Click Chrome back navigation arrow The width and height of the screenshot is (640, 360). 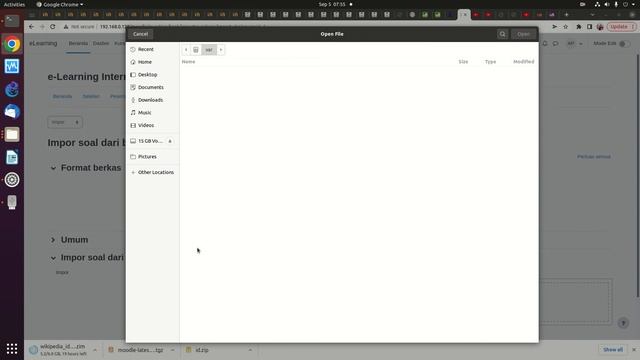tap(31, 27)
